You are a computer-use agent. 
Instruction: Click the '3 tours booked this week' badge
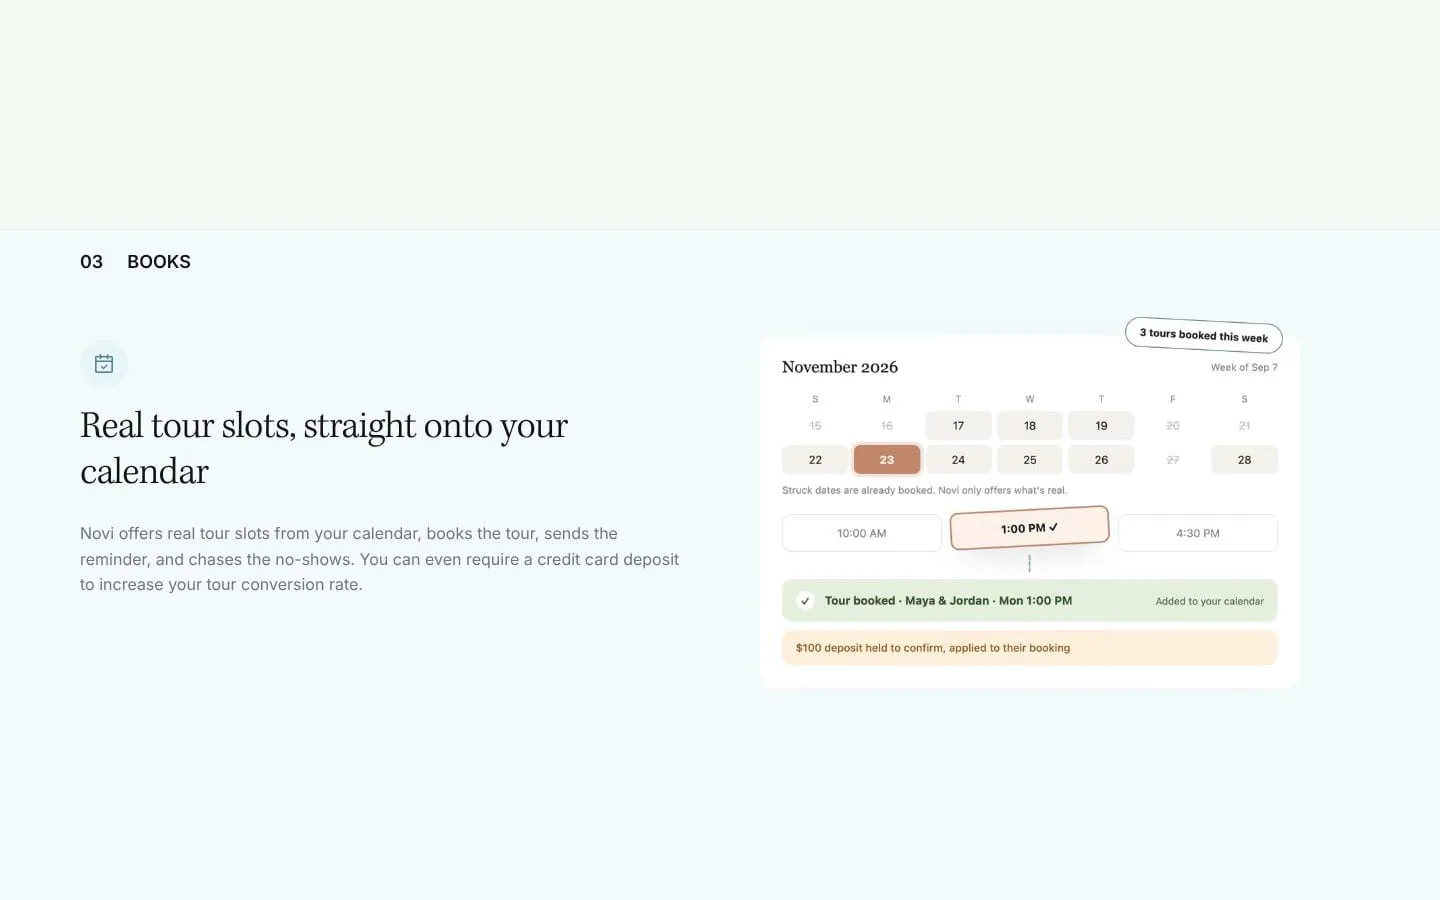coord(1204,335)
